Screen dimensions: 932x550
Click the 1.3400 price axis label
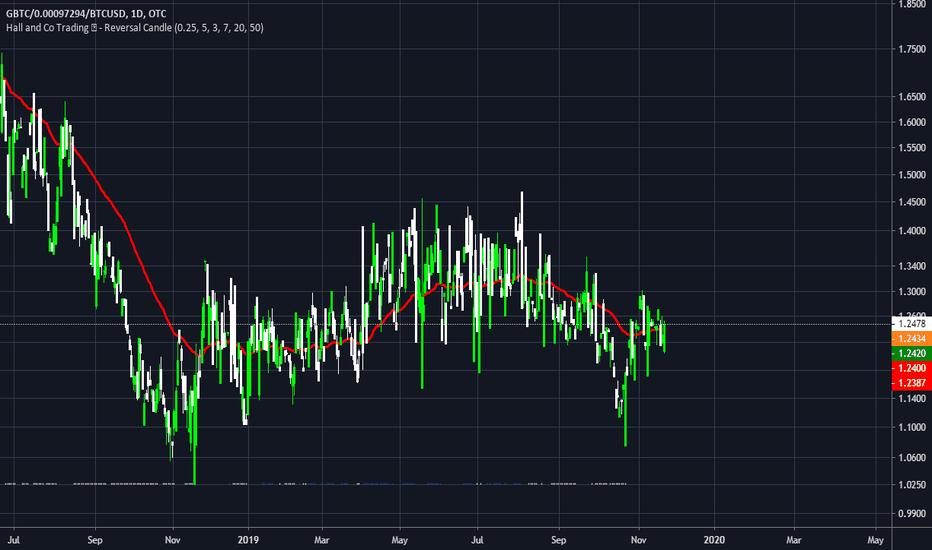[912, 266]
